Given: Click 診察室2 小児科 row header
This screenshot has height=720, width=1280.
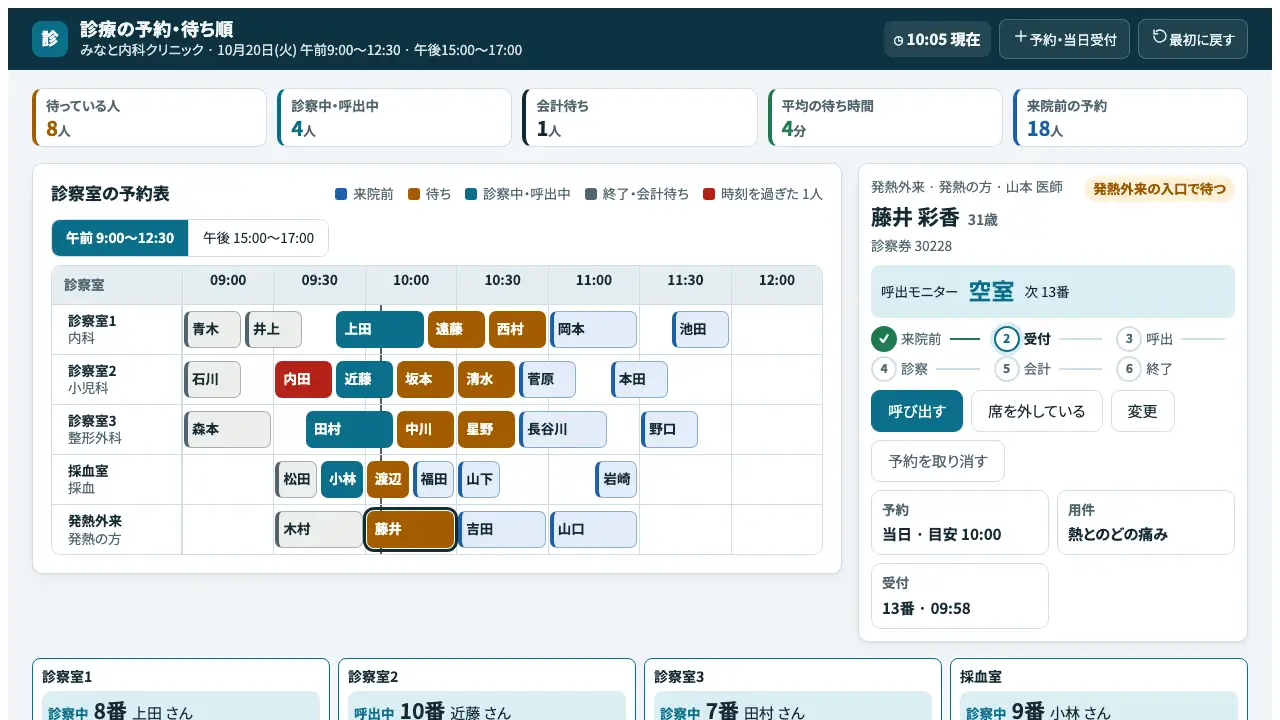Looking at the screenshot, I should click(117, 379).
